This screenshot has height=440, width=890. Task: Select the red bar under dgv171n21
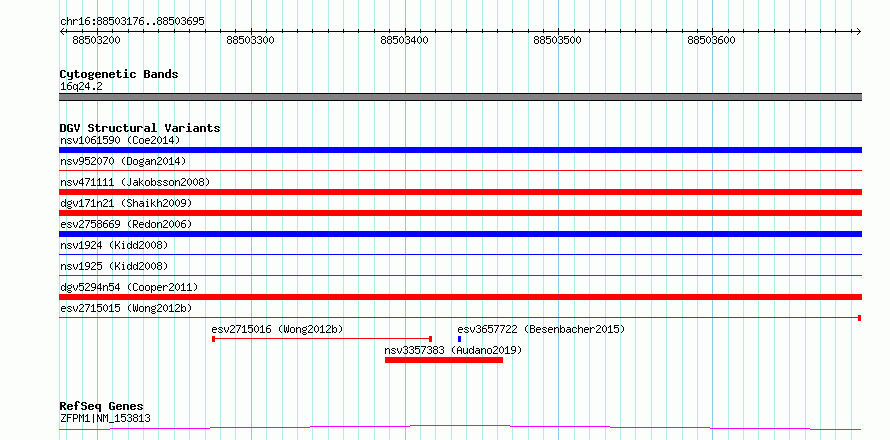coord(460,213)
